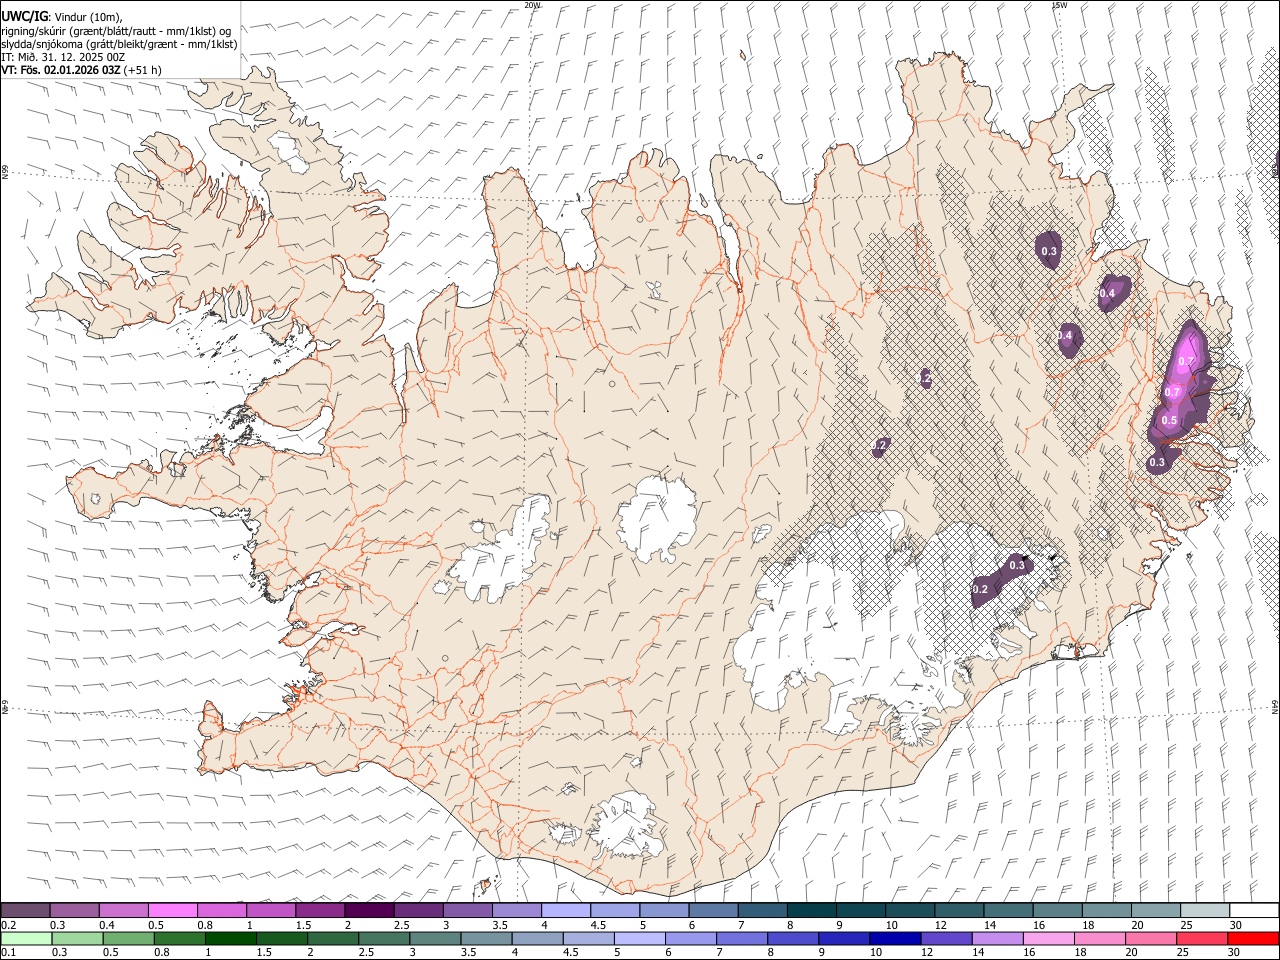The image size is (1280, 960).
Task: Click the white Hofsjökull ice cap in central Iceland
Action: [657, 516]
